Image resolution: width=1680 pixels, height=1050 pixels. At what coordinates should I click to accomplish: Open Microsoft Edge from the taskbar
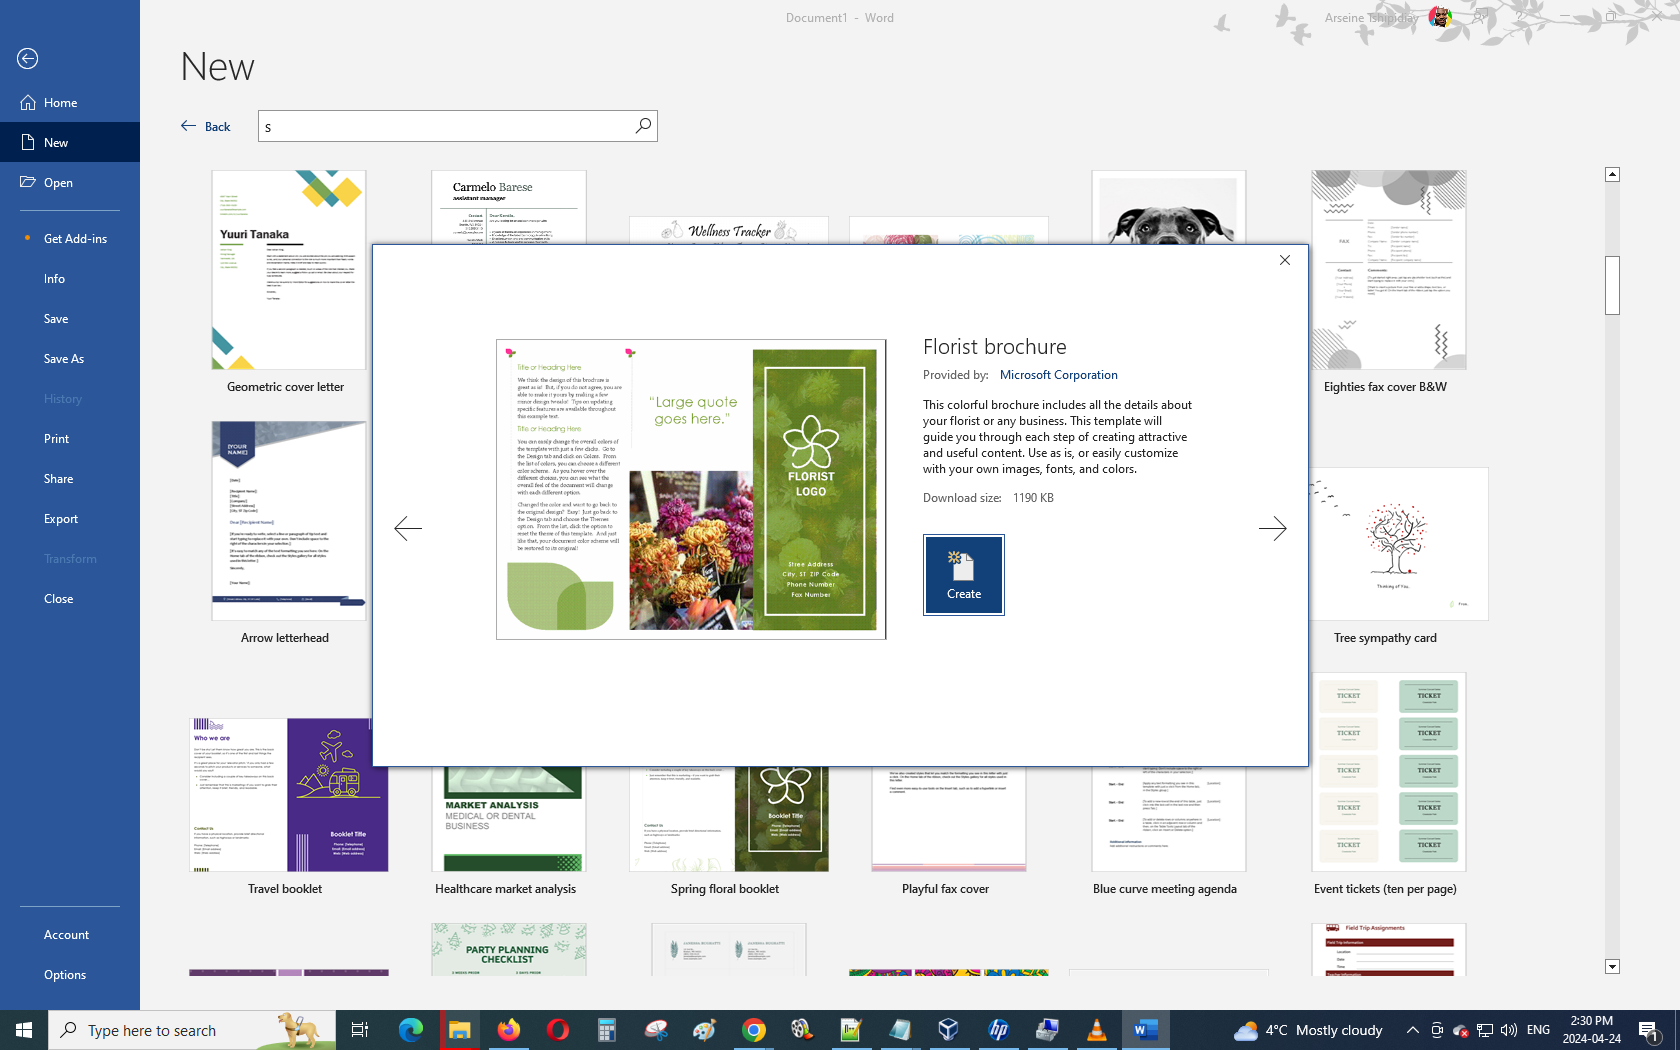410,1030
